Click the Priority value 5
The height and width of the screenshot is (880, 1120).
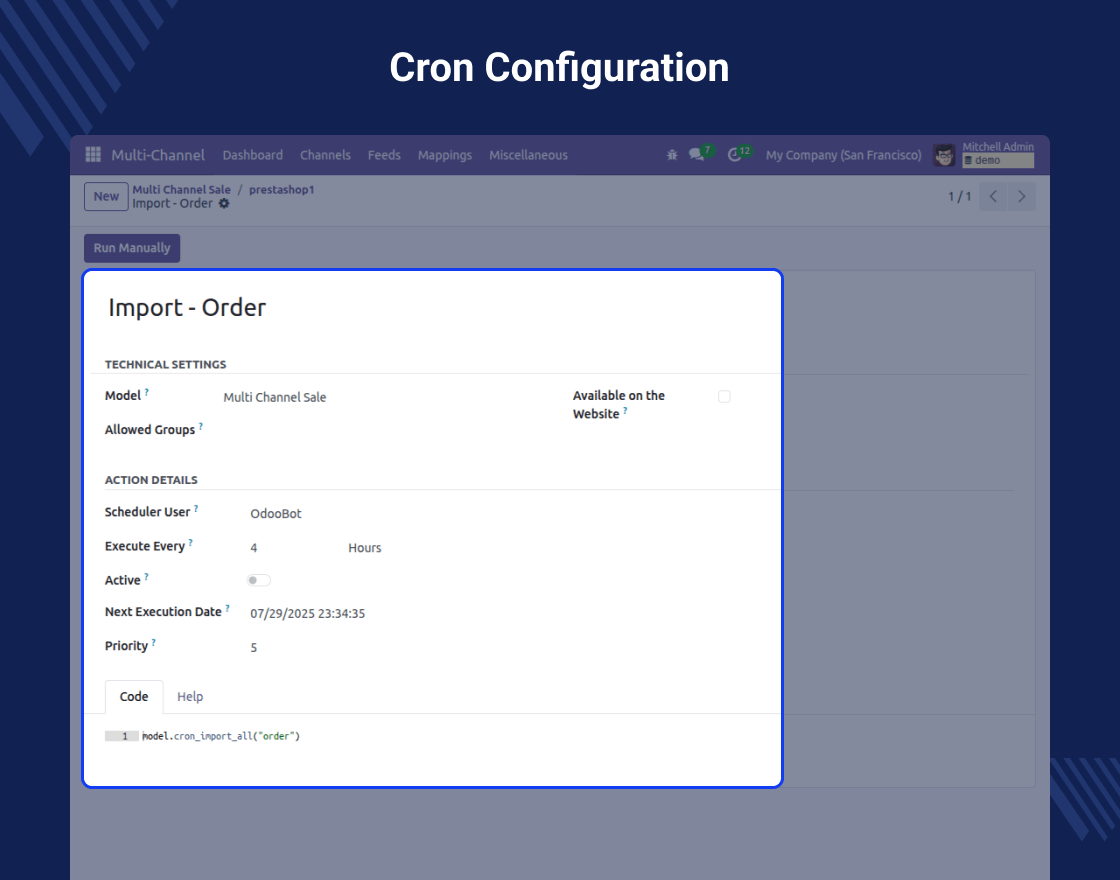coord(254,648)
